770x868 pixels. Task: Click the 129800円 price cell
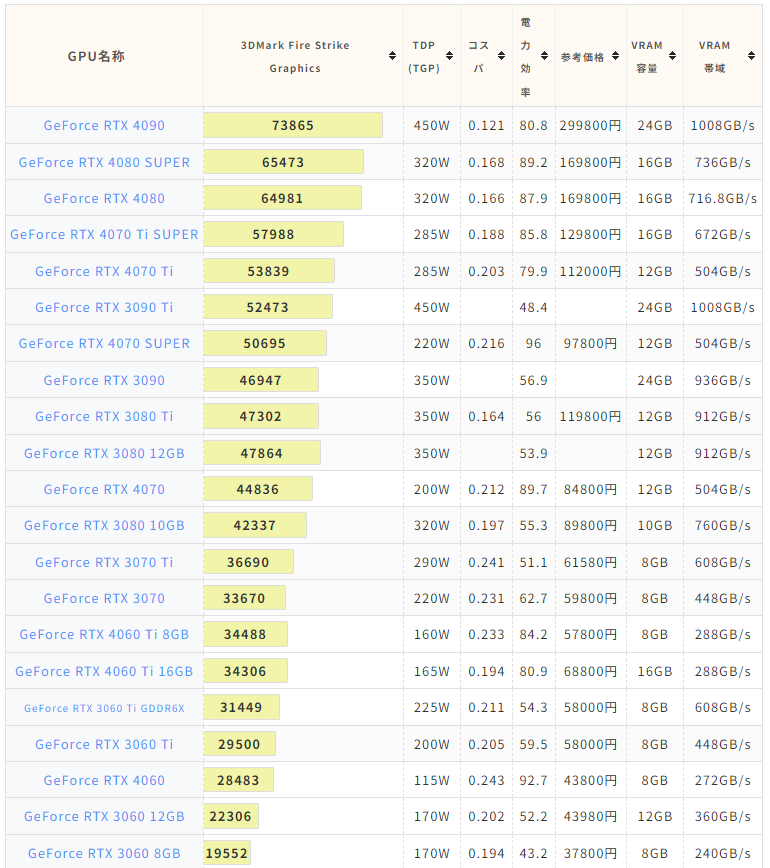point(590,235)
